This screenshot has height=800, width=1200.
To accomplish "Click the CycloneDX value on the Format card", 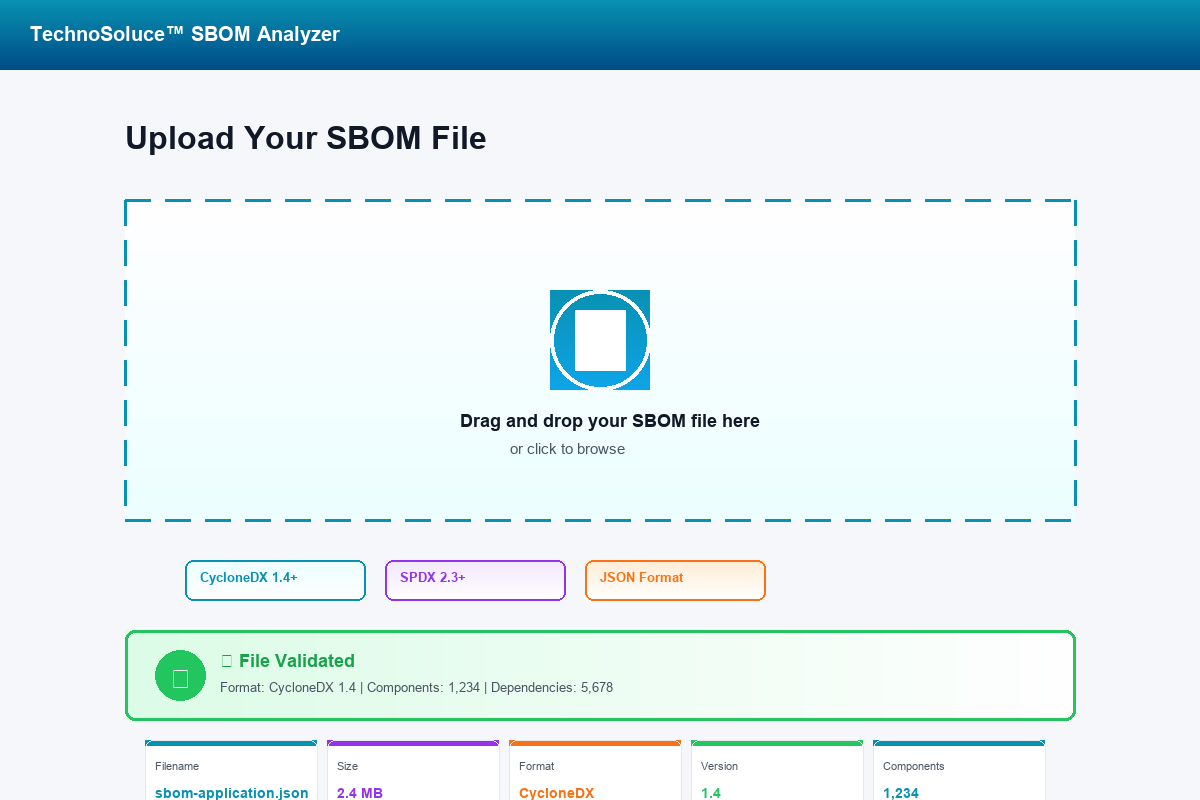I will 557,793.
